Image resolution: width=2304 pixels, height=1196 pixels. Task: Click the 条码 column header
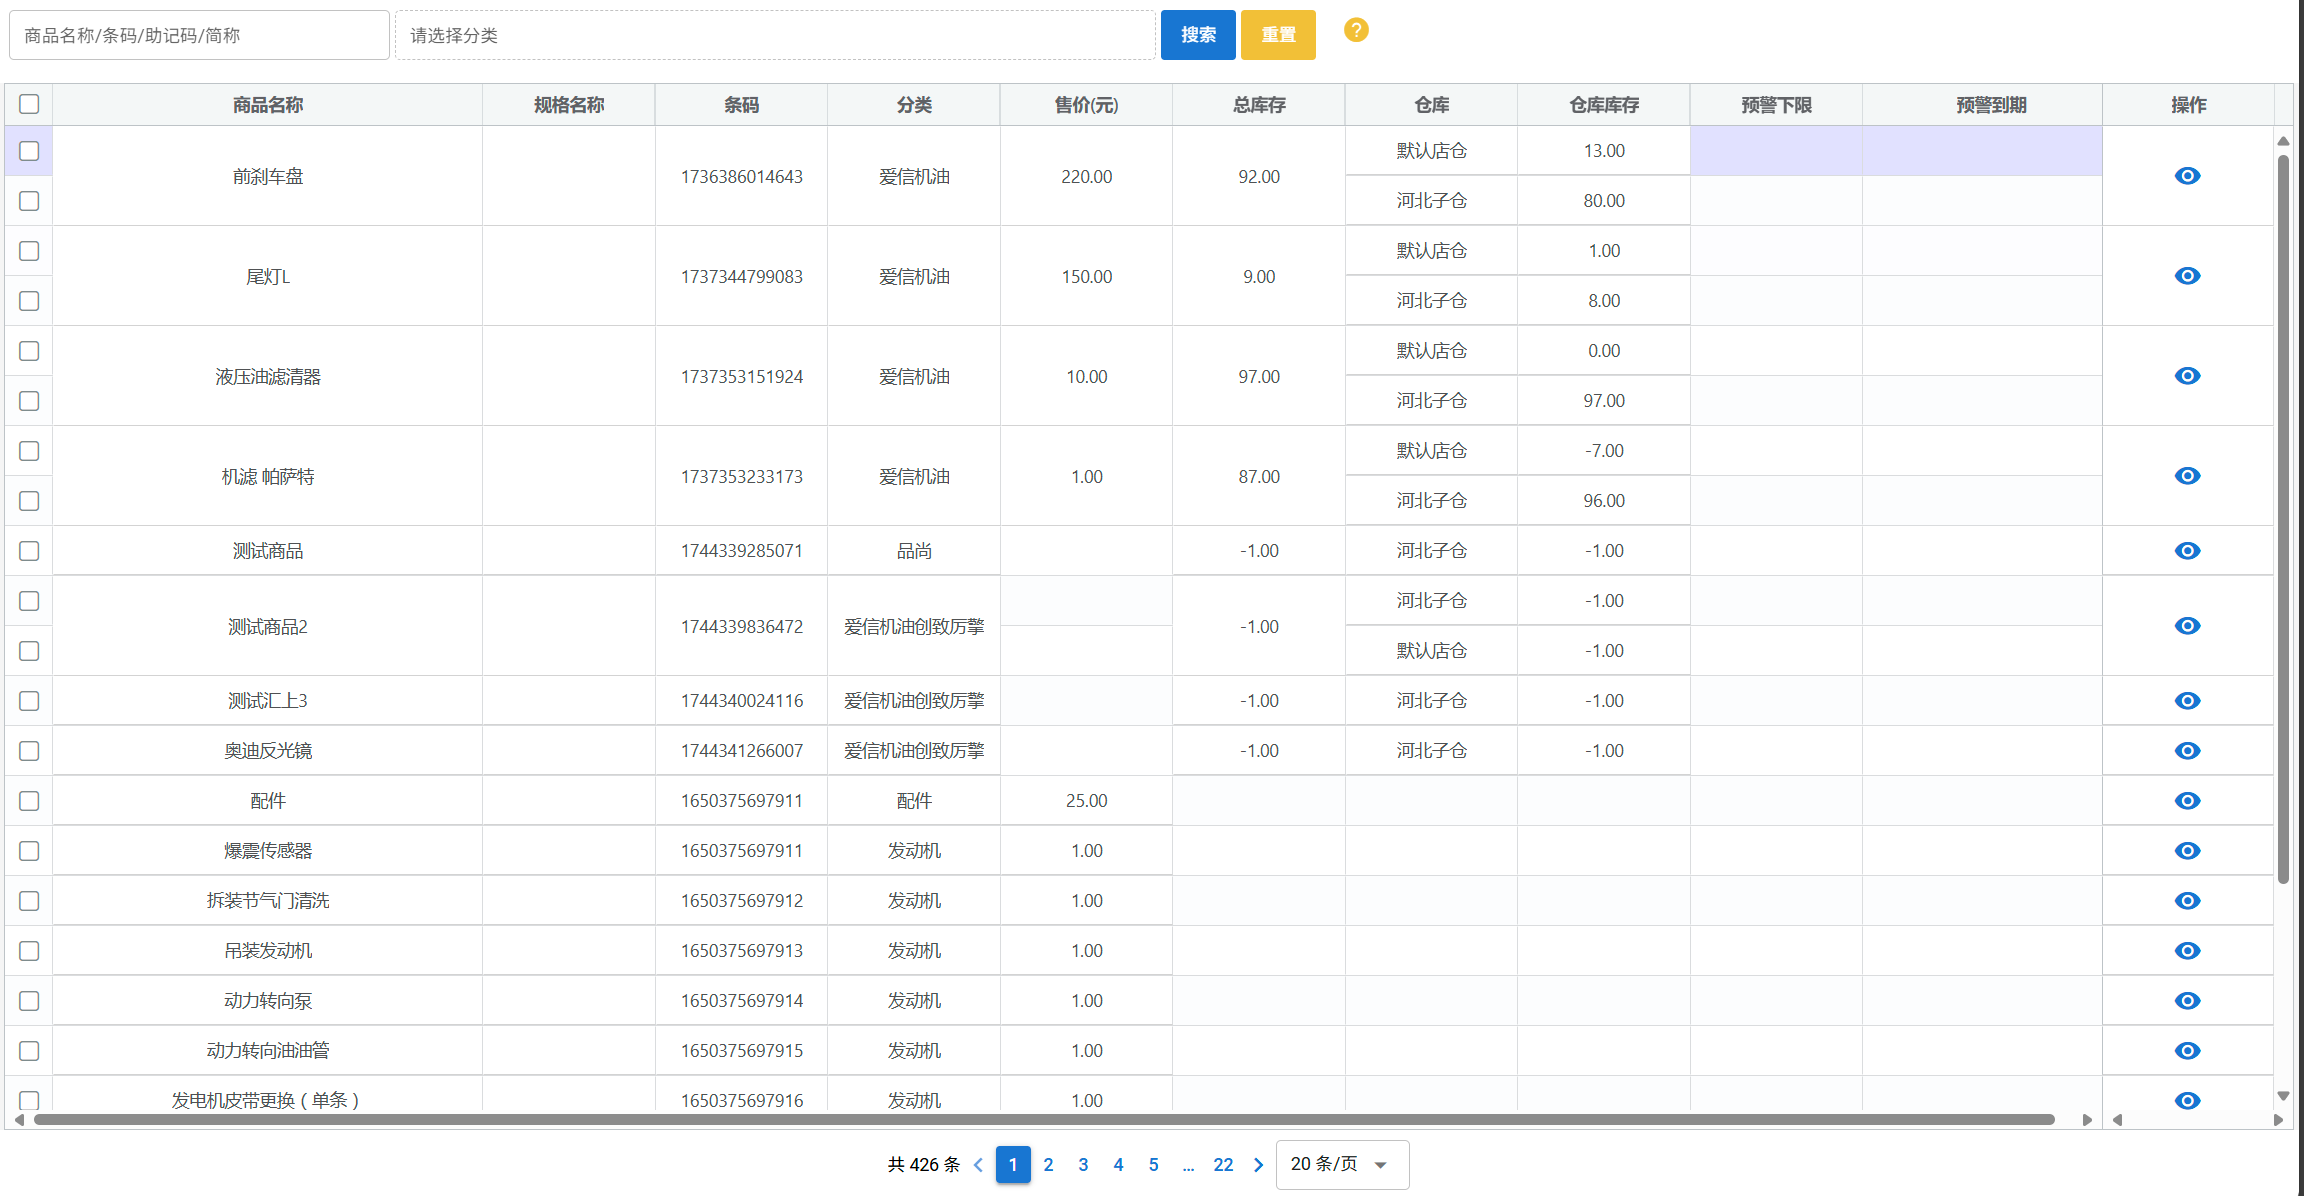741,105
